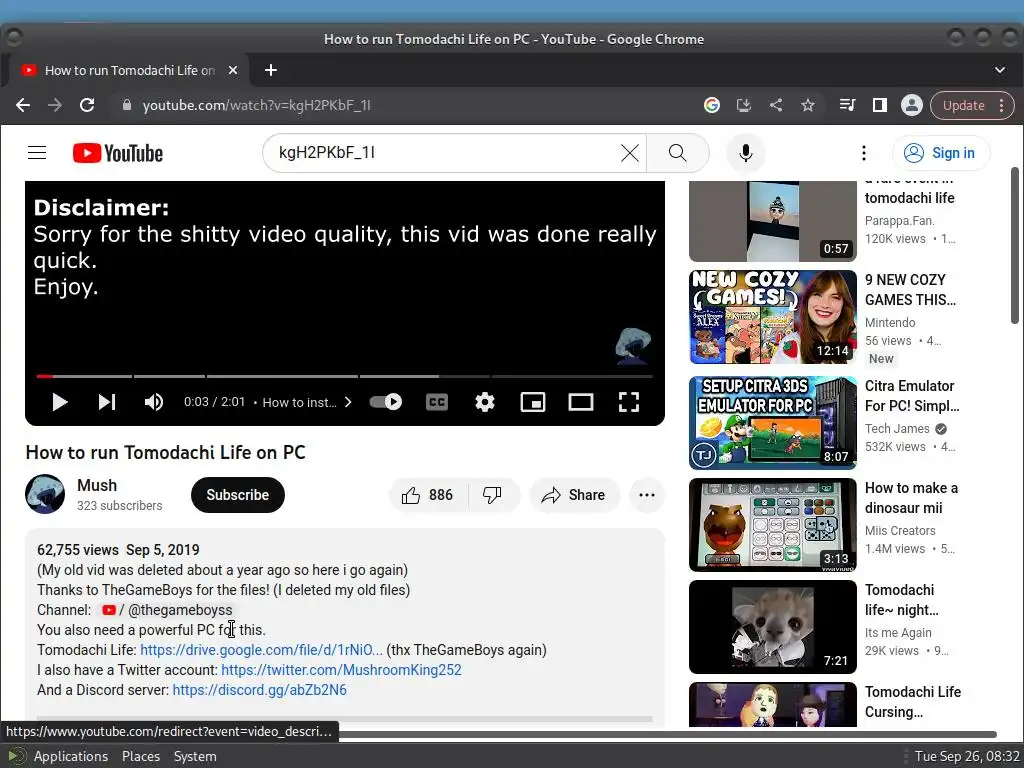Open more actions ellipsis under video
This screenshot has width=1024, height=768.
point(647,495)
